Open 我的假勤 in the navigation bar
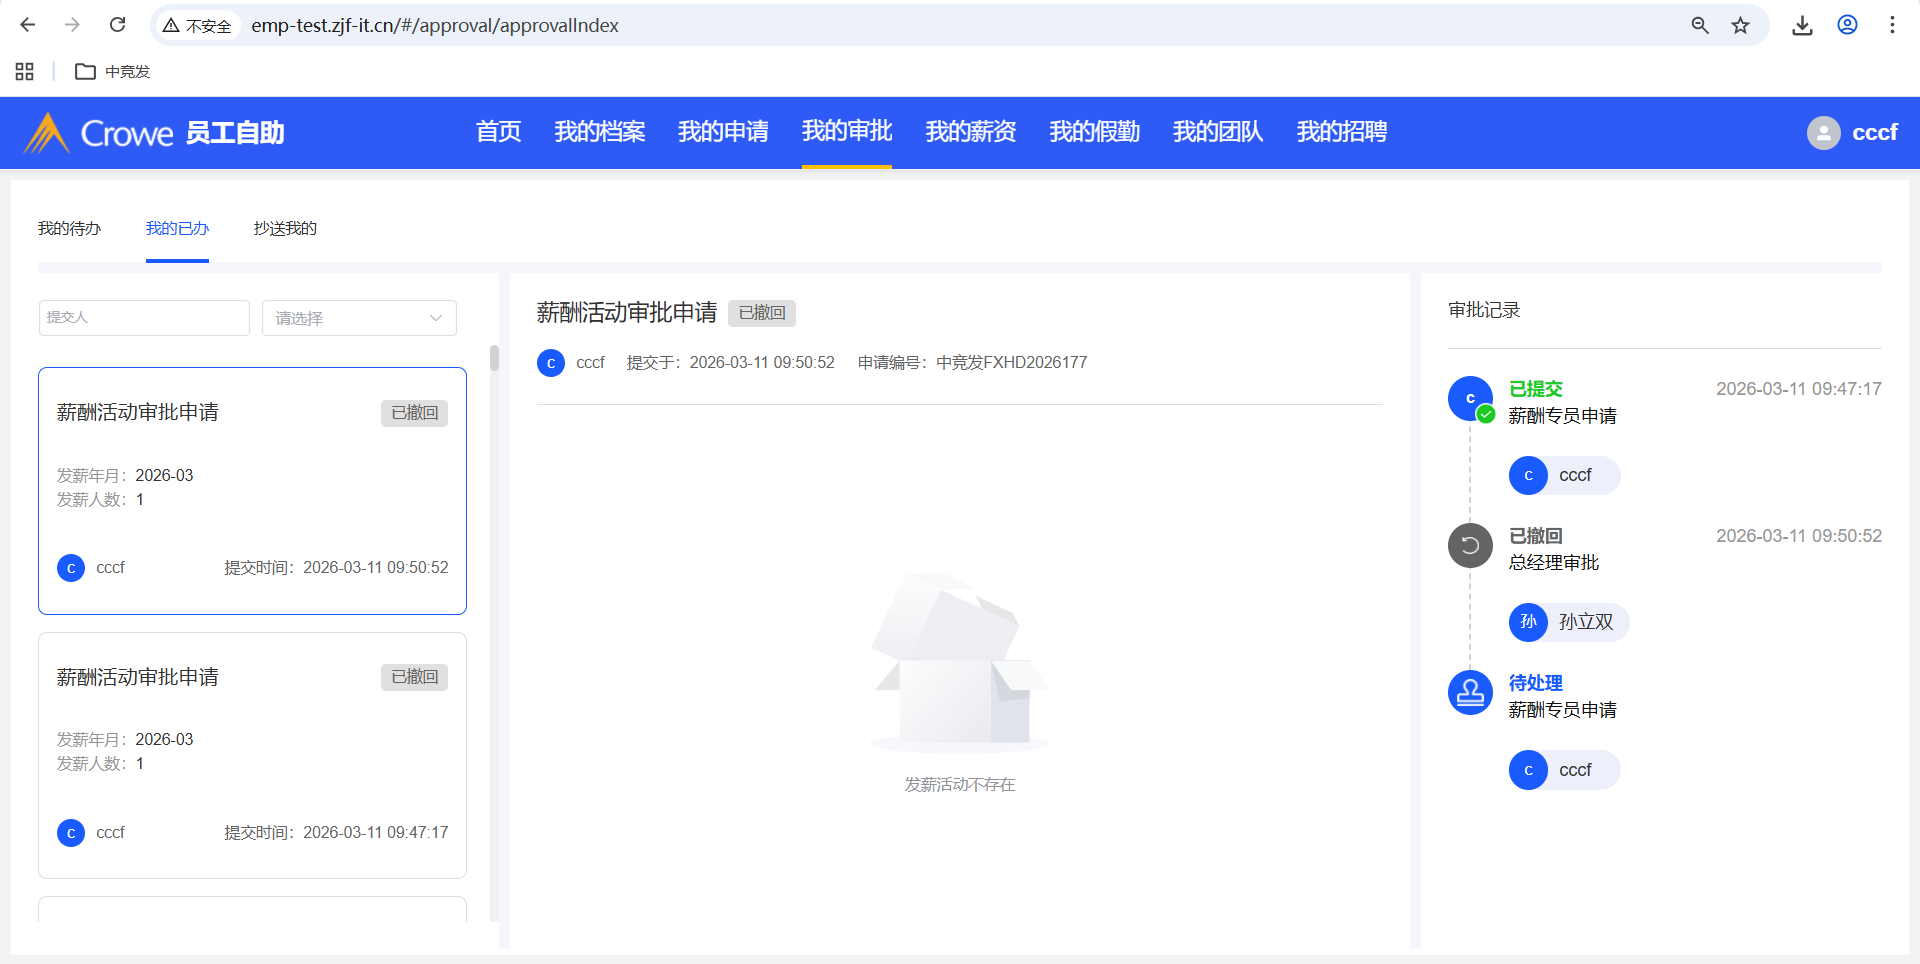 pyautogui.click(x=1094, y=132)
